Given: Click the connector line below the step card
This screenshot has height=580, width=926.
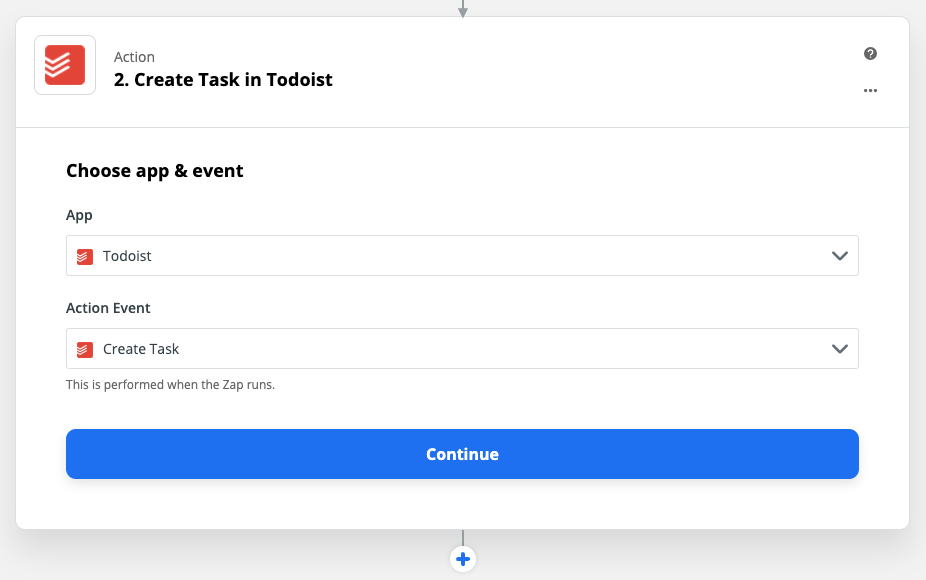Looking at the screenshot, I should pyautogui.click(x=462, y=535).
